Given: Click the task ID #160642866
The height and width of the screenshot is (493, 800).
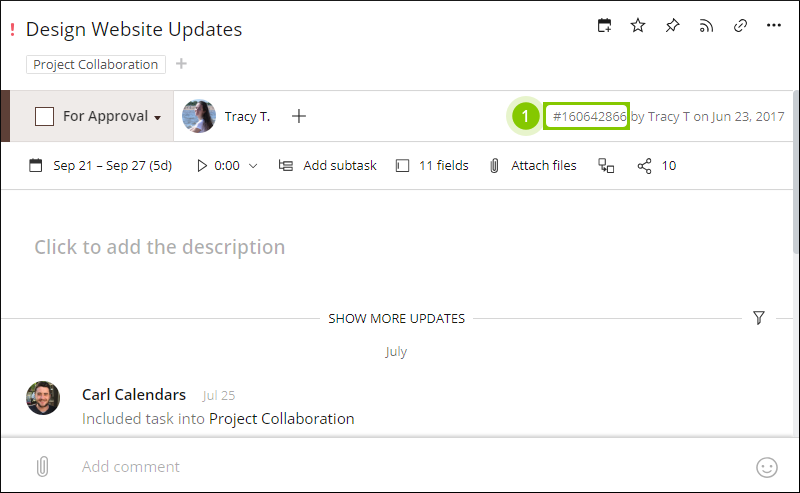Looking at the screenshot, I should [x=589, y=116].
